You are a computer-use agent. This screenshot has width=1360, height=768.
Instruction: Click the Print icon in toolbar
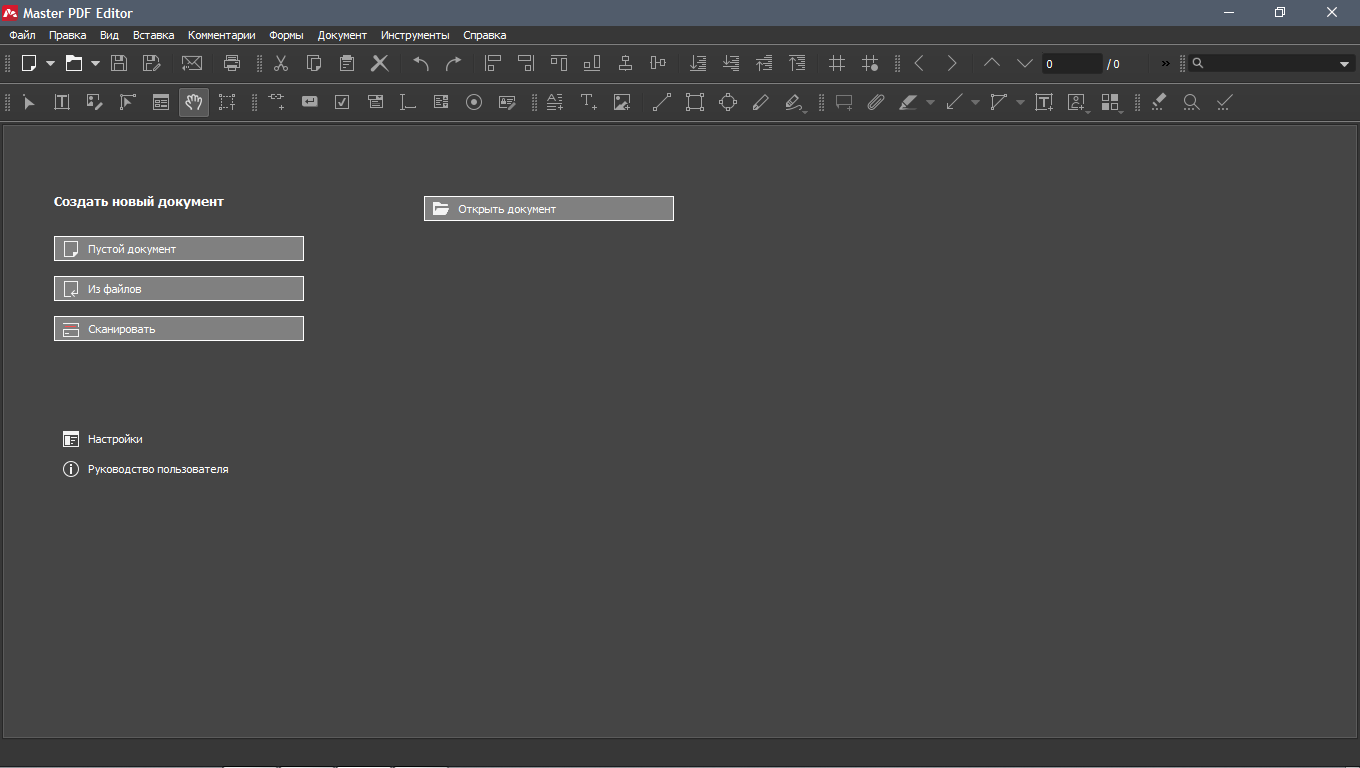[x=232, y=63]
